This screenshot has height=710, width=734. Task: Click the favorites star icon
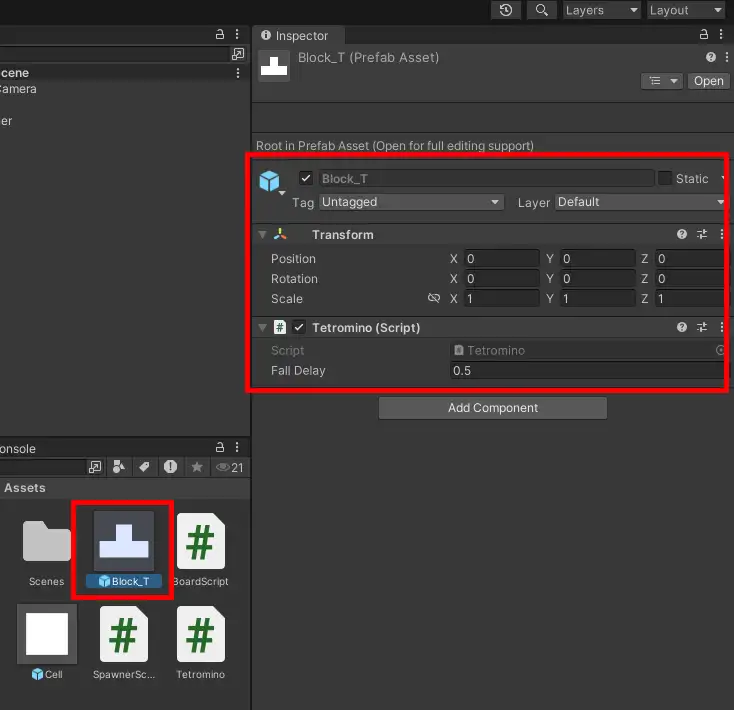tap(197, 467)
